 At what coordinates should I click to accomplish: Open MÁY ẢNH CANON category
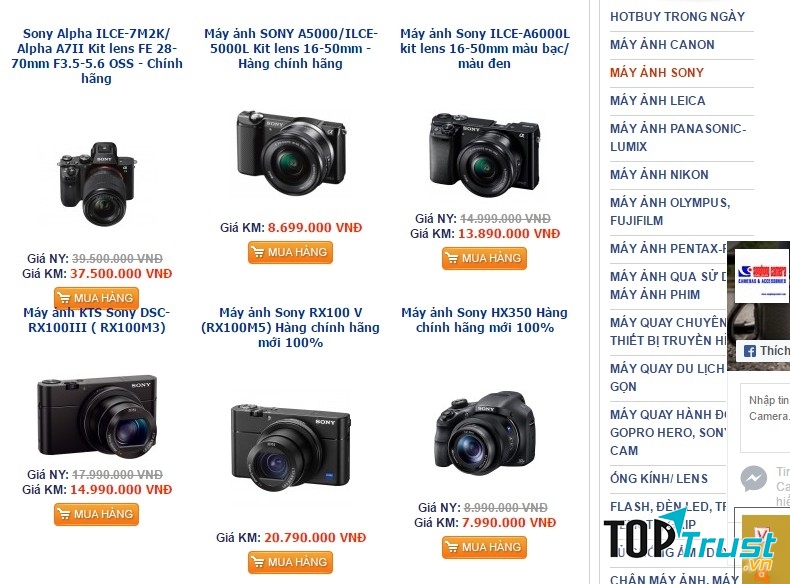662,45
